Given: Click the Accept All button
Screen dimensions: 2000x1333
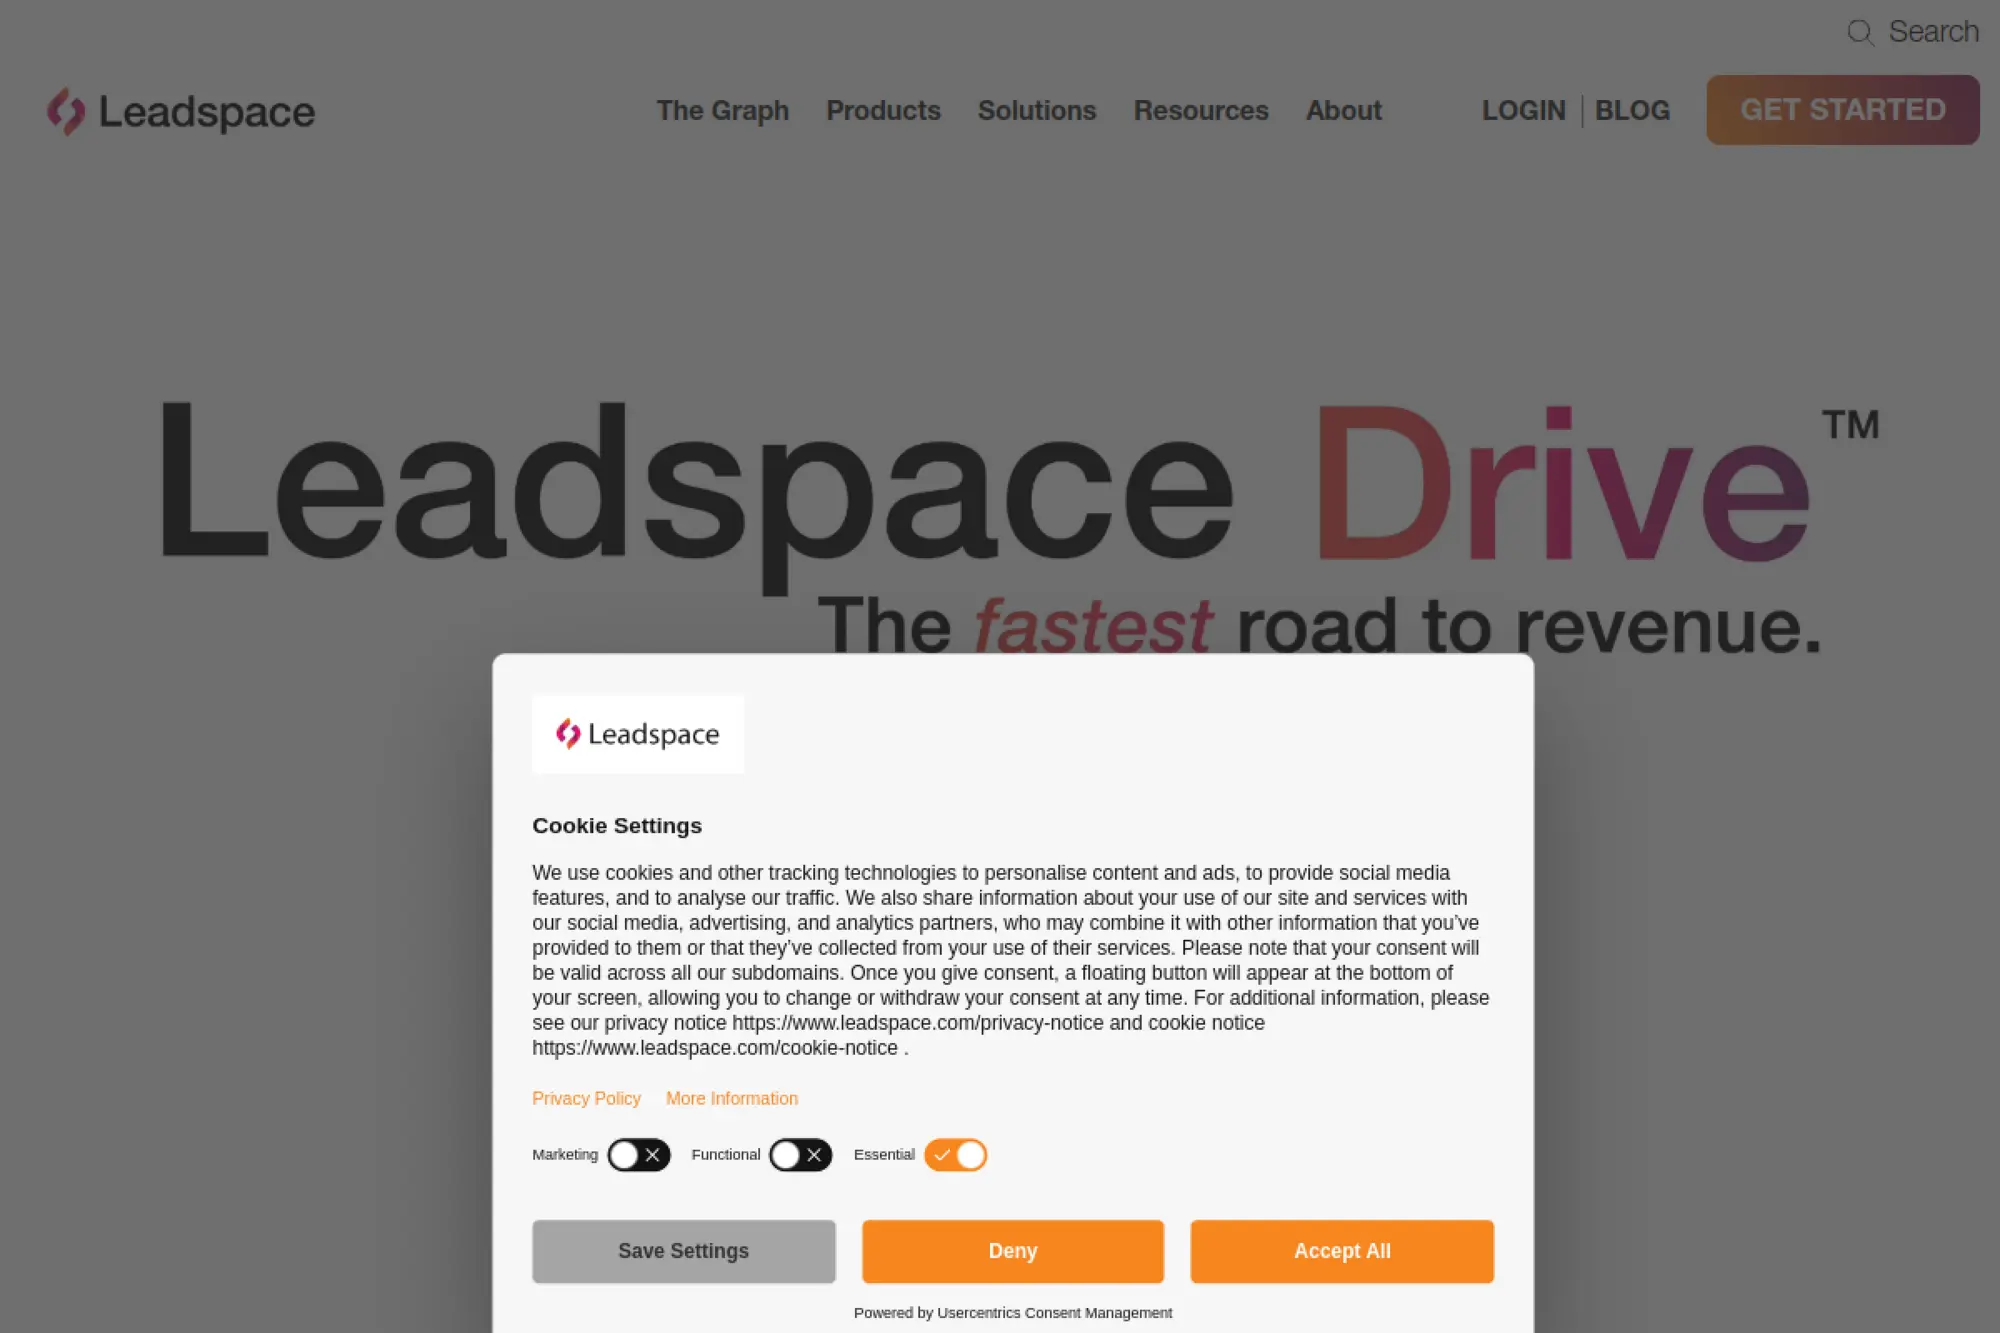Looking at the screenshot, I should [x=1341, y=1250].
